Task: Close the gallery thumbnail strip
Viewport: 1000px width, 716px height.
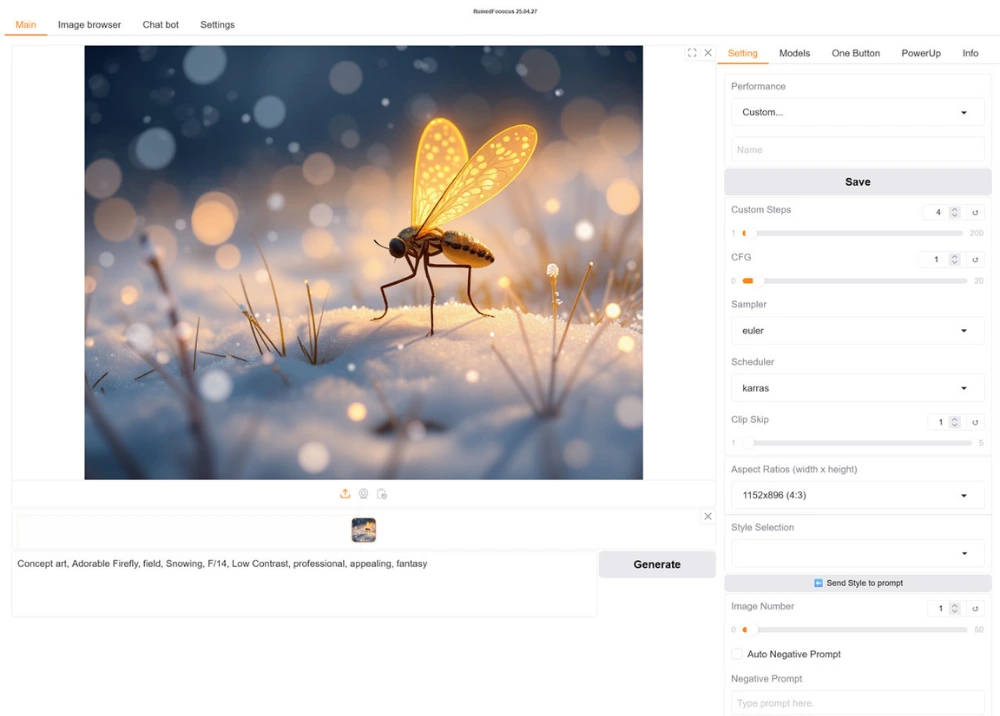Action: point(708,516)
